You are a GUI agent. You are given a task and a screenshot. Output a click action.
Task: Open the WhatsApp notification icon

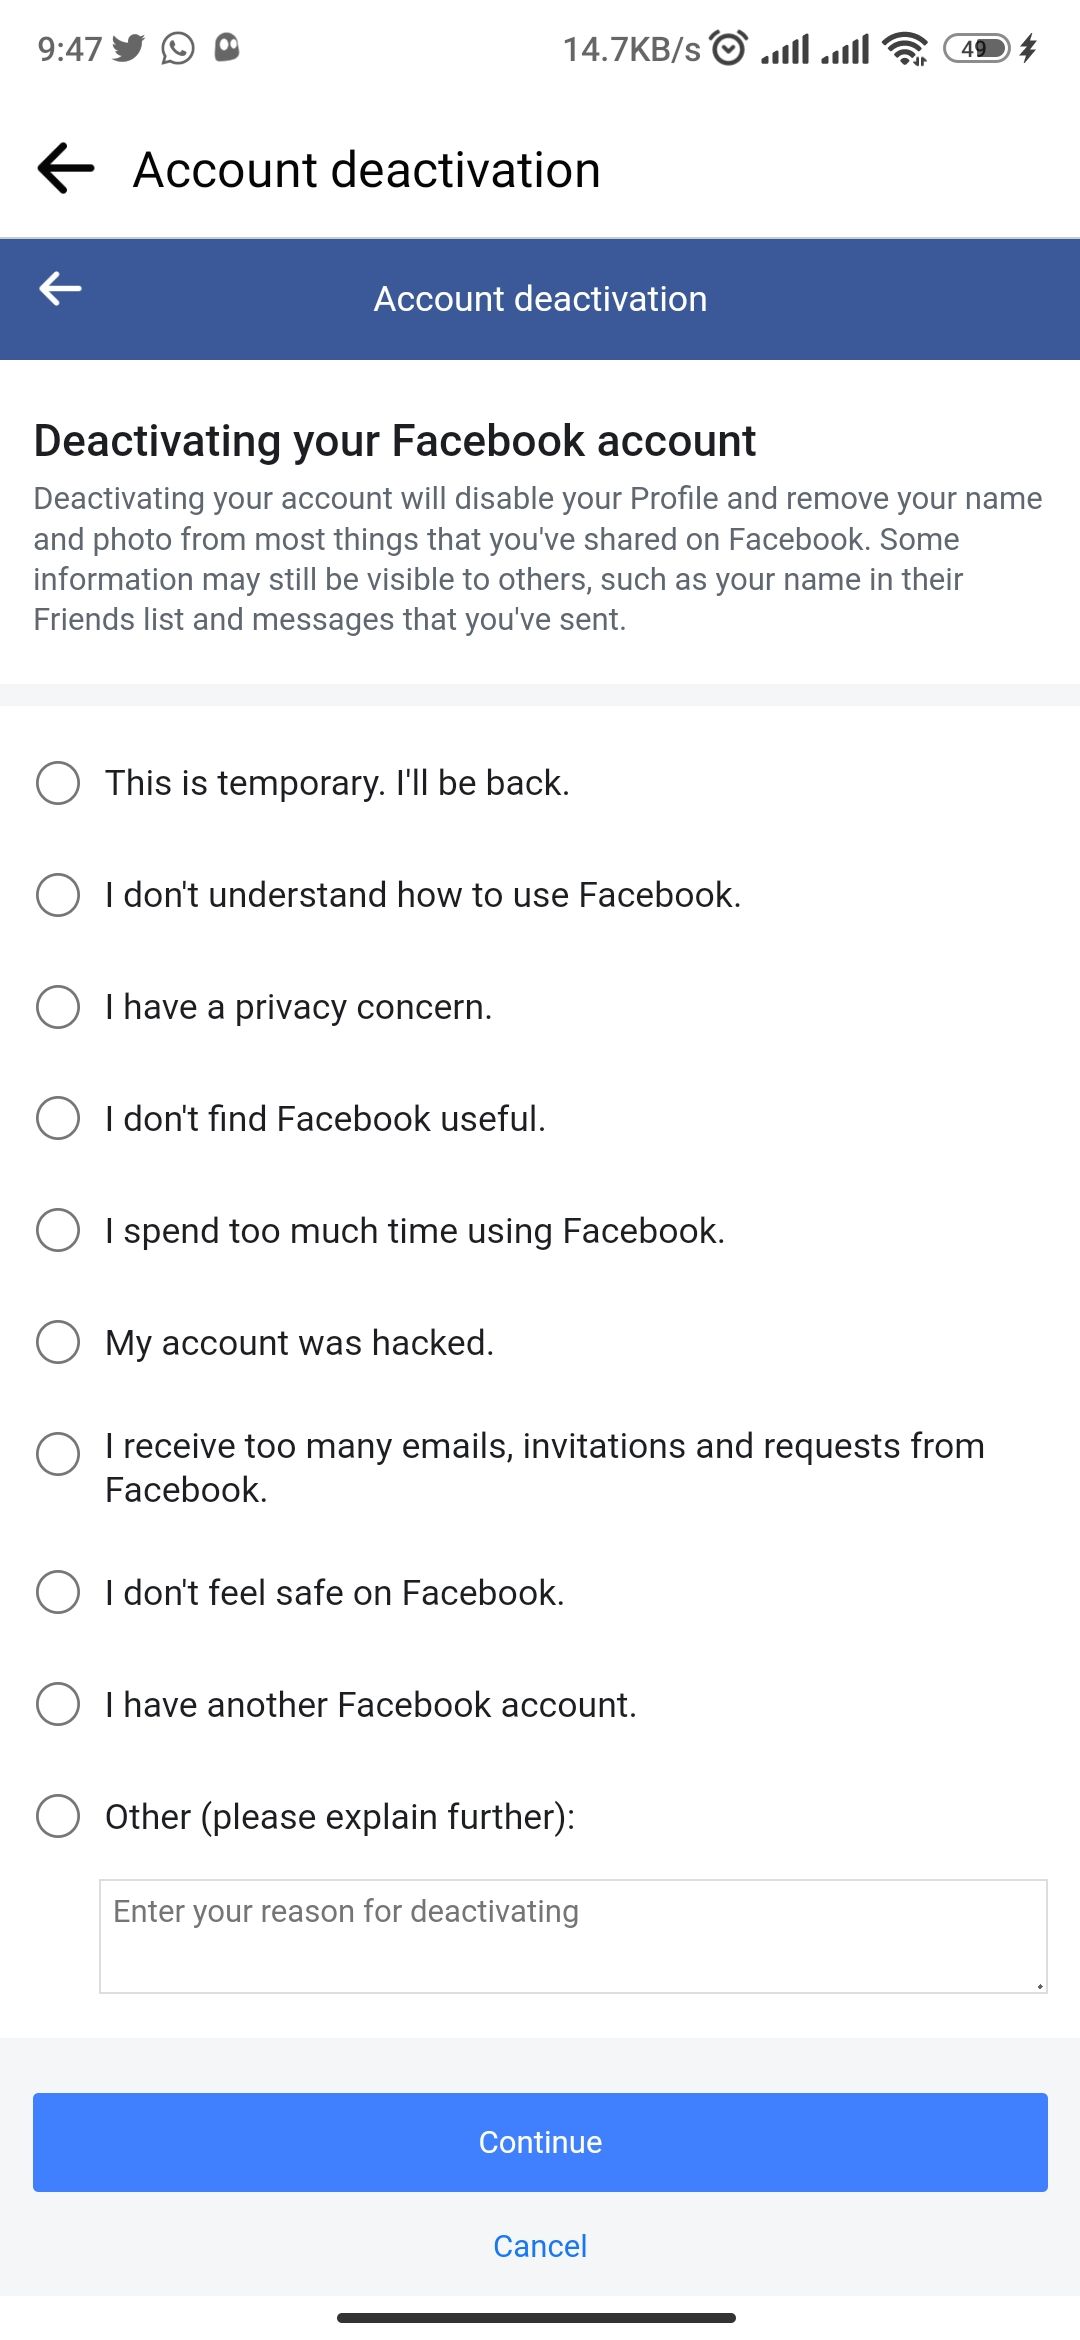(177, 47)
